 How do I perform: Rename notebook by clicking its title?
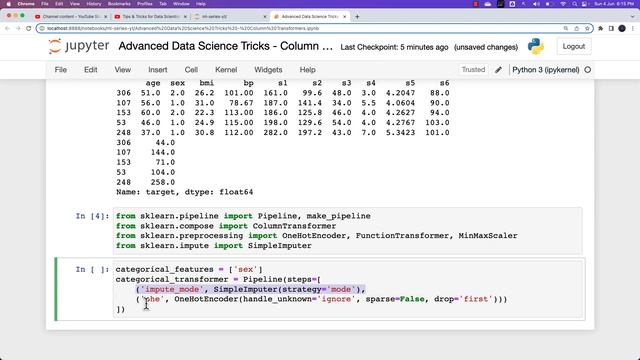pos(225,46)
